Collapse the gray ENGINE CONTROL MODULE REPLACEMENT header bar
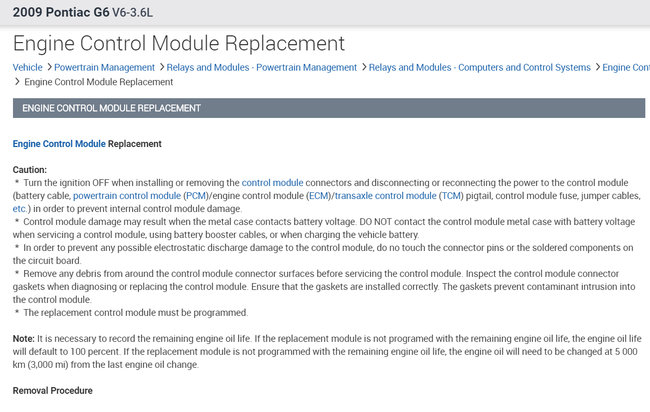This screenshot has width=650, height=412. point(324,108)
